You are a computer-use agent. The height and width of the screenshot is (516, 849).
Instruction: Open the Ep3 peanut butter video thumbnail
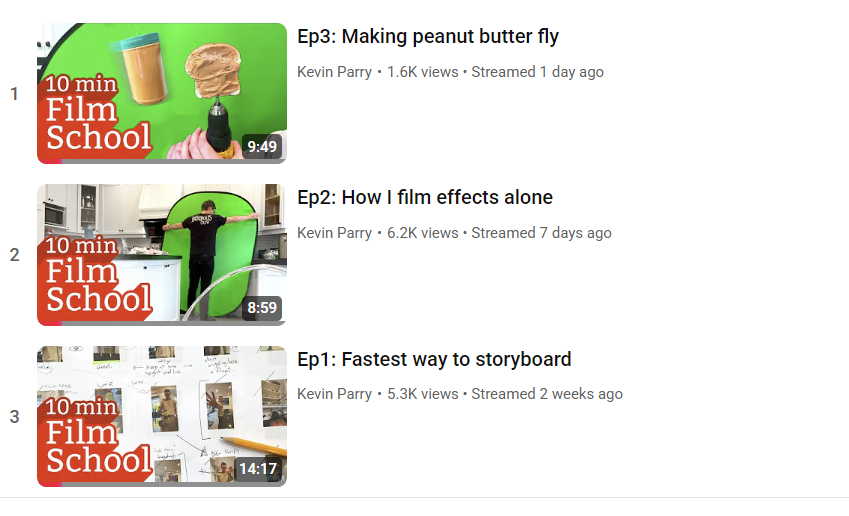click(162, 93)
